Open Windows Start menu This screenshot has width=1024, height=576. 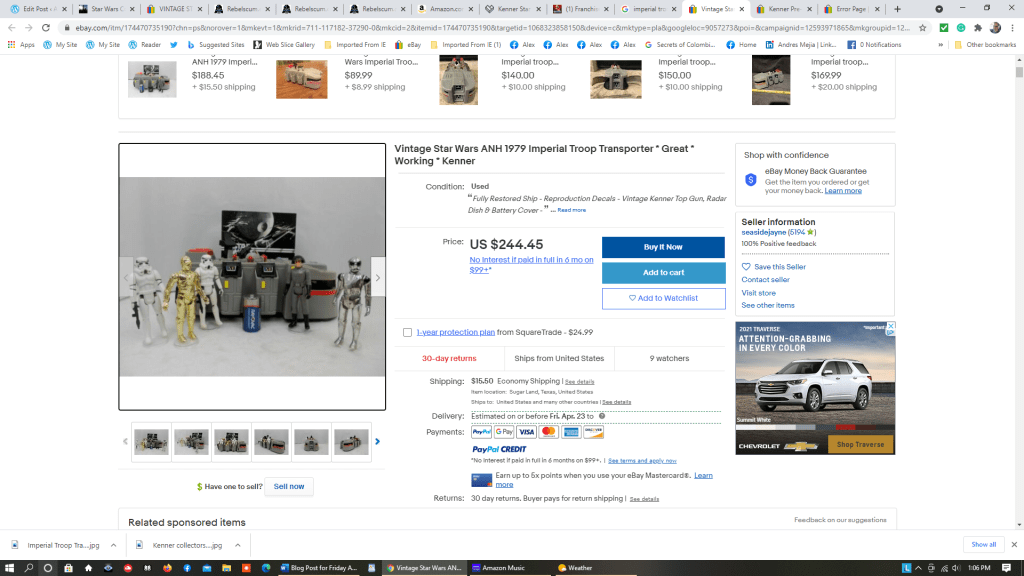(9, 568)
